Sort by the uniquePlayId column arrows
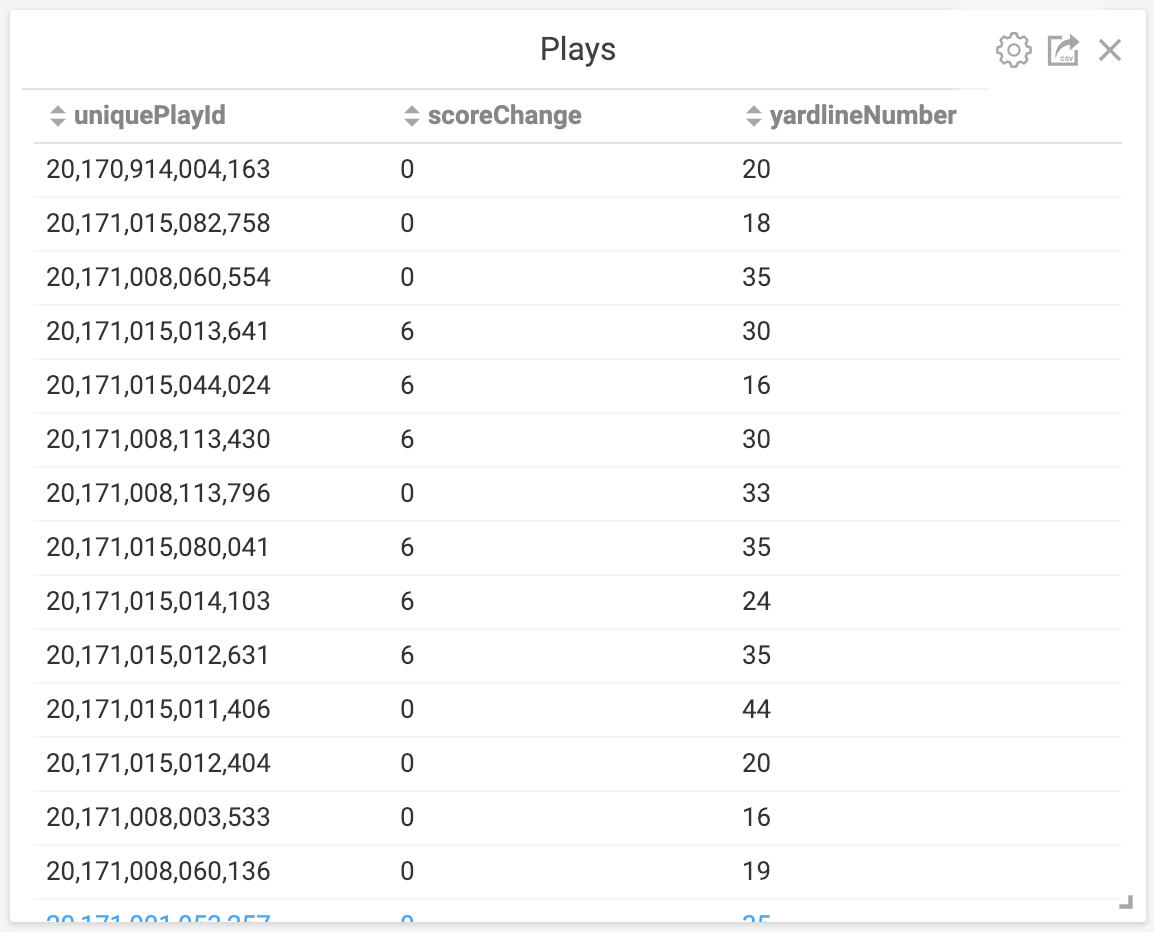Image resolution: width=1154 pixels, height=932 pixels. click(x=57, y=116)
